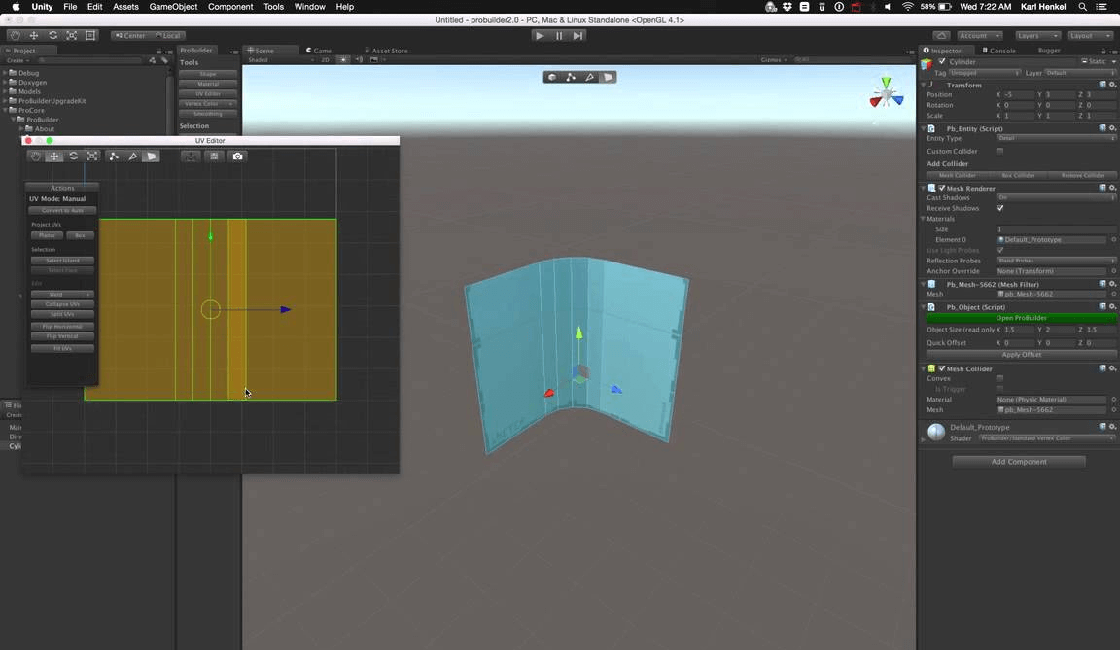Open the Component menu
The image size is (1120, 650).
click(230, 6)
